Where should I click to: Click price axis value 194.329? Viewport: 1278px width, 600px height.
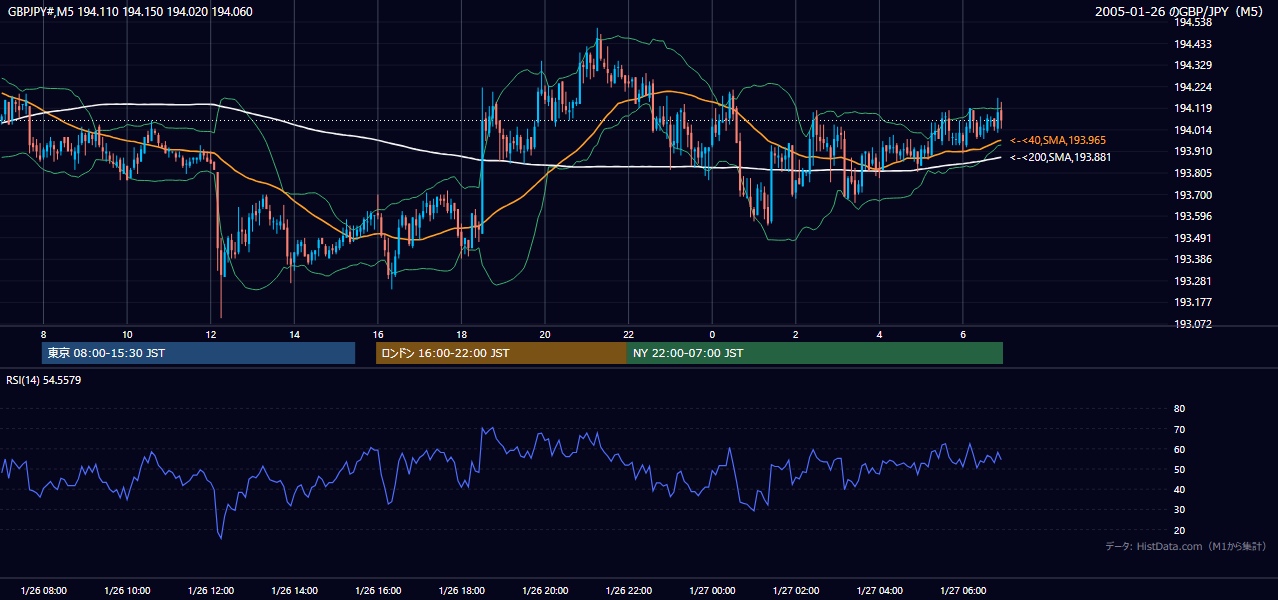(x=1193, y=65)
